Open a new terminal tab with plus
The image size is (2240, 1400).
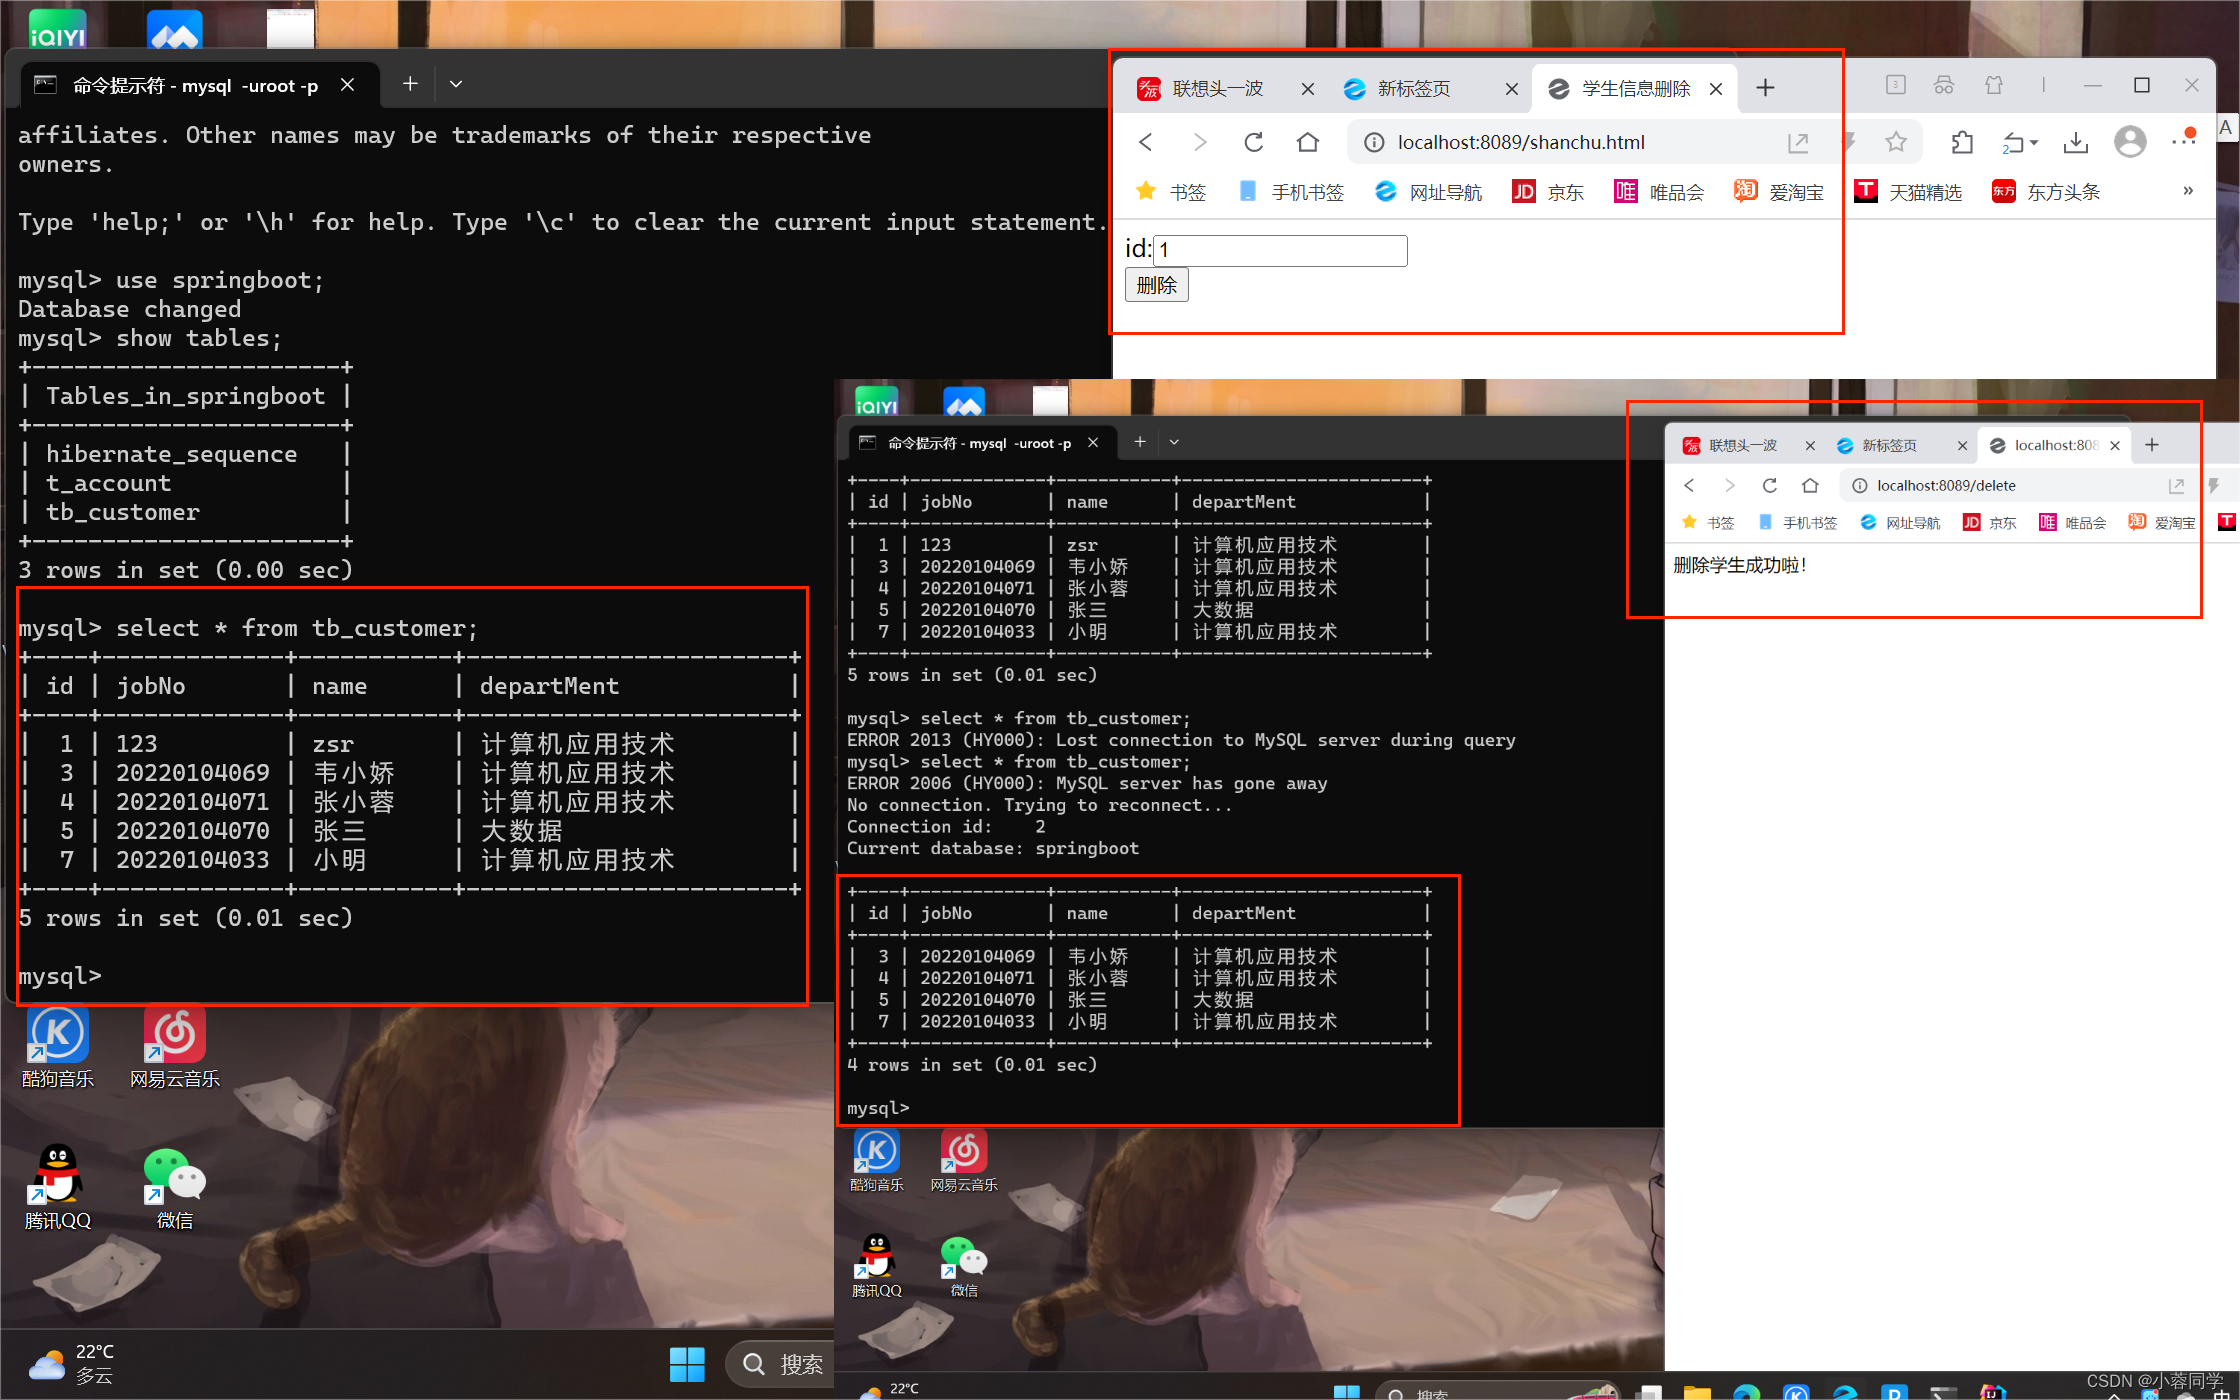(x=410, y=84)
